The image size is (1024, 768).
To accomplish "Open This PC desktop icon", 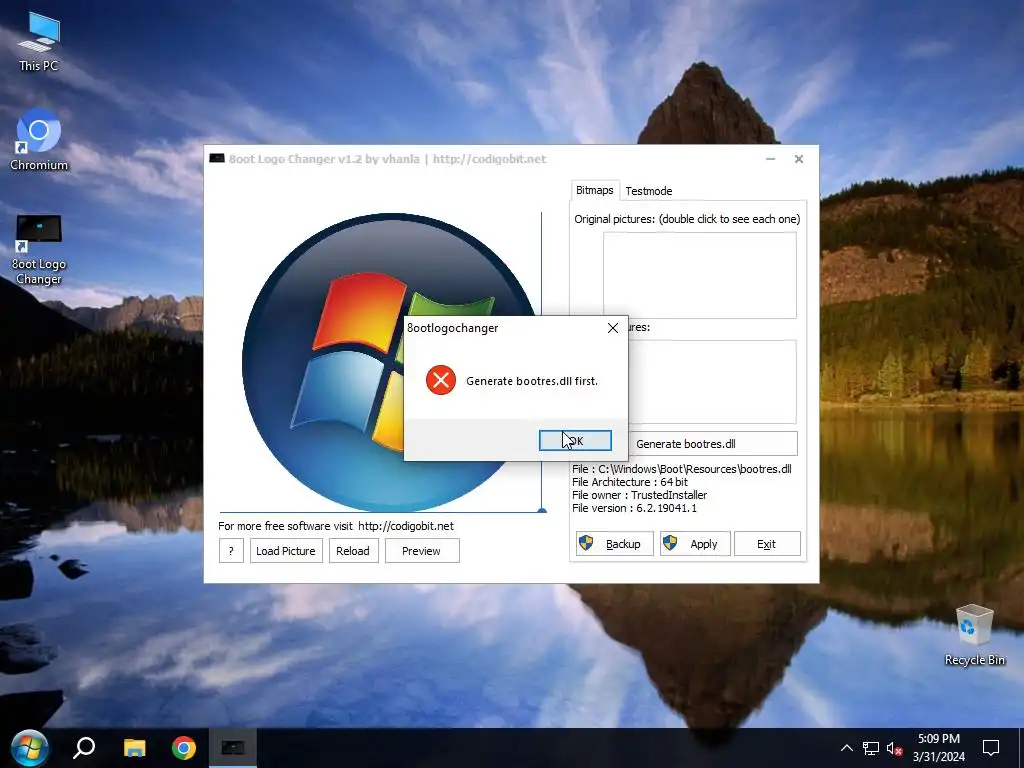I will point(39,42).
